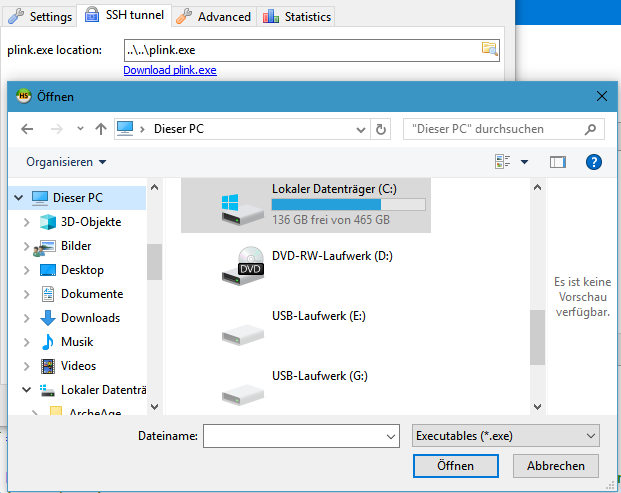Click the navigation tree scrollbar thumb
The height and width of the screenshot is (493, 621).
point(154,262)
